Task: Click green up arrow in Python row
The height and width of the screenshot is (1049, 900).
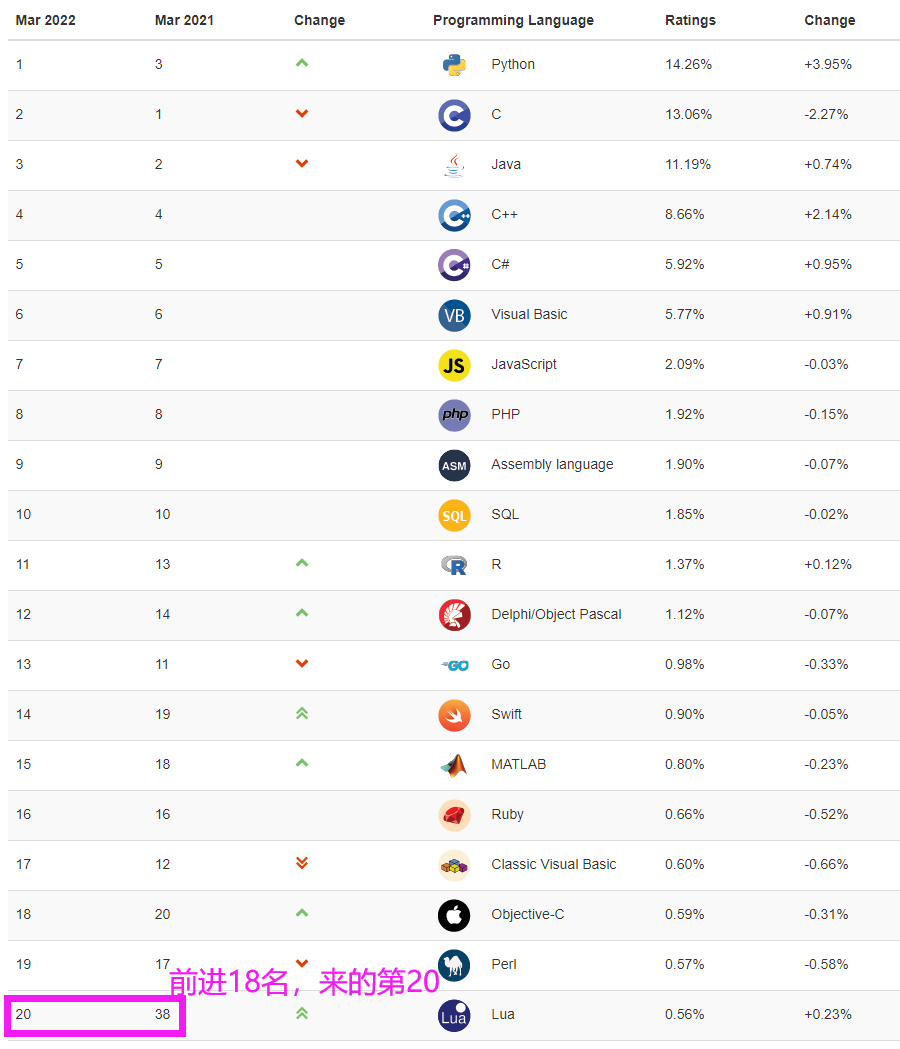Action: click(x=302, y=63)
